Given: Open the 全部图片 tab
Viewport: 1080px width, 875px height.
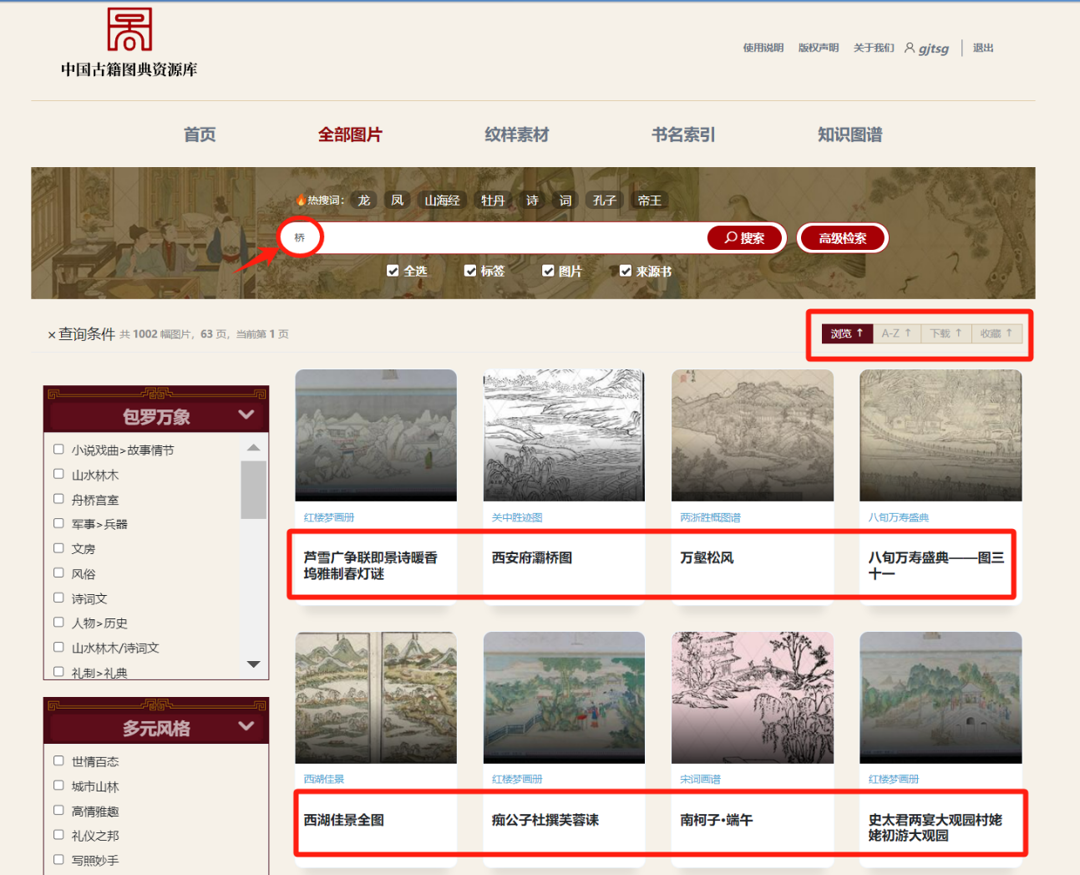Looking at the screenshot, I should [350, 134].
